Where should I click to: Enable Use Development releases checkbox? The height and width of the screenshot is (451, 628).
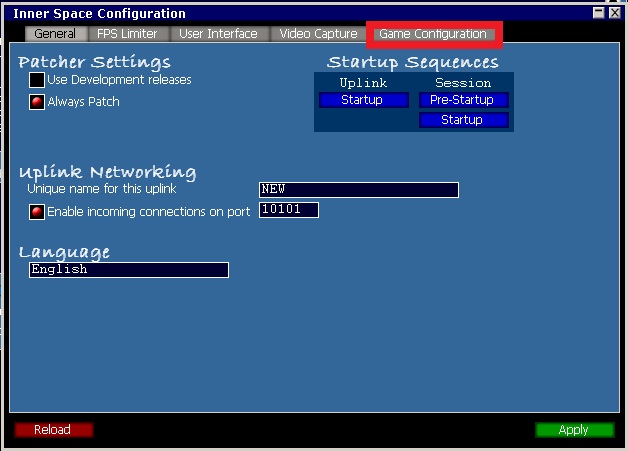coord(36,80)
